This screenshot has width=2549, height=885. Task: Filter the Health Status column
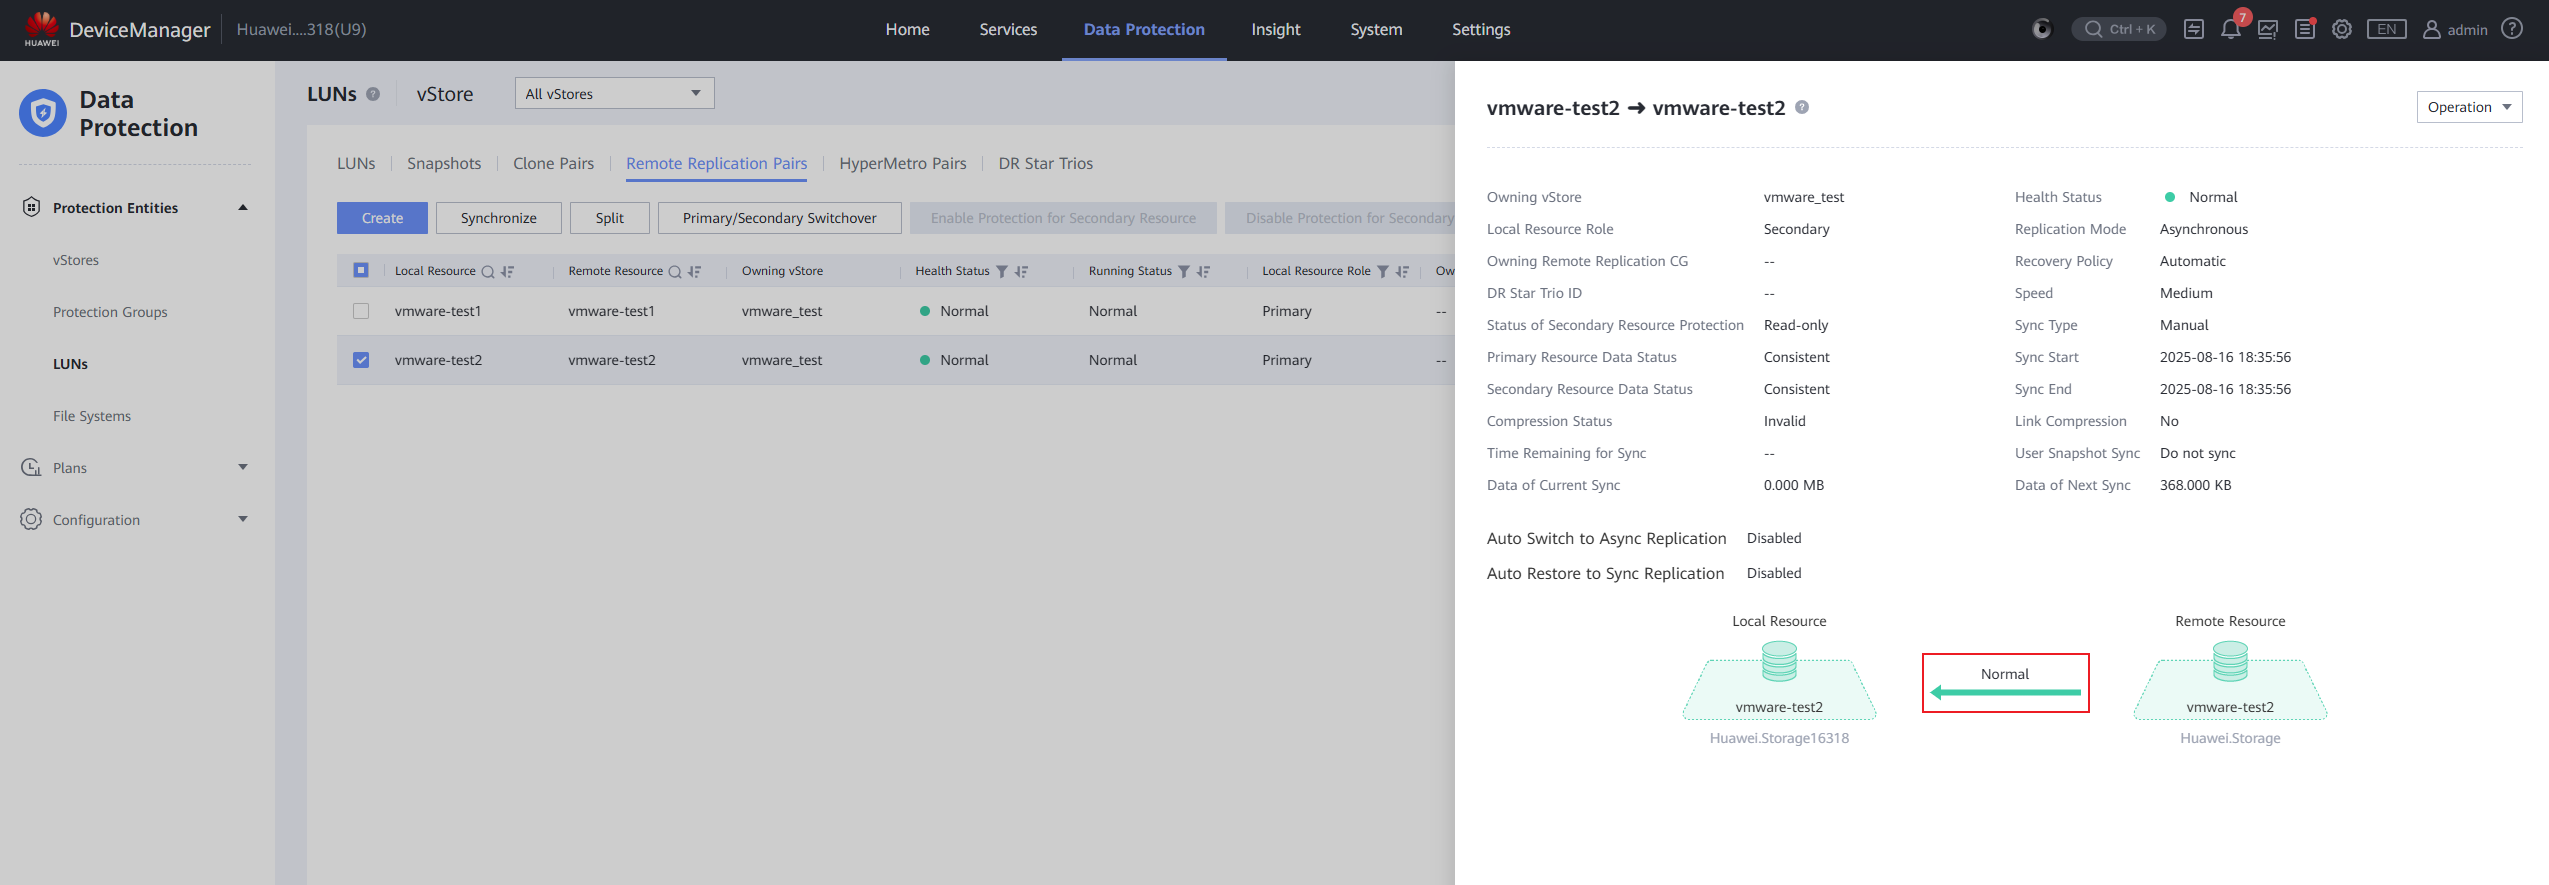pos(1002,271)
